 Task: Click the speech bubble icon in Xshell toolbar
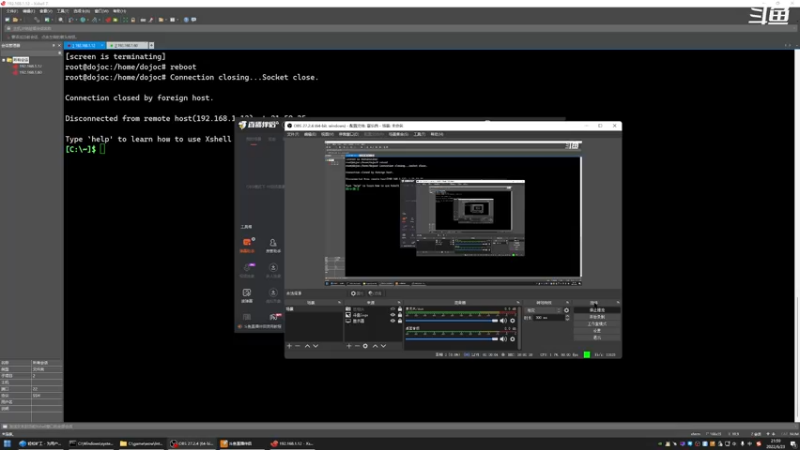coord(194,20)
